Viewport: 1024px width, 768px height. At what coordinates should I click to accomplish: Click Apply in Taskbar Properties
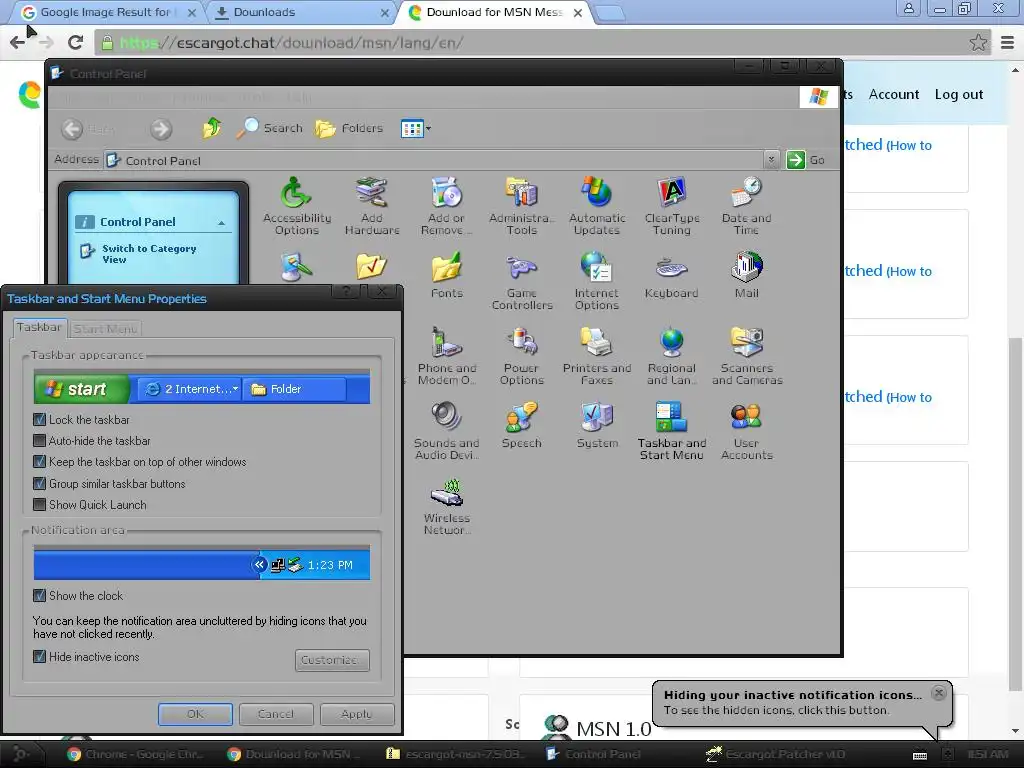(x=357, y=714)
